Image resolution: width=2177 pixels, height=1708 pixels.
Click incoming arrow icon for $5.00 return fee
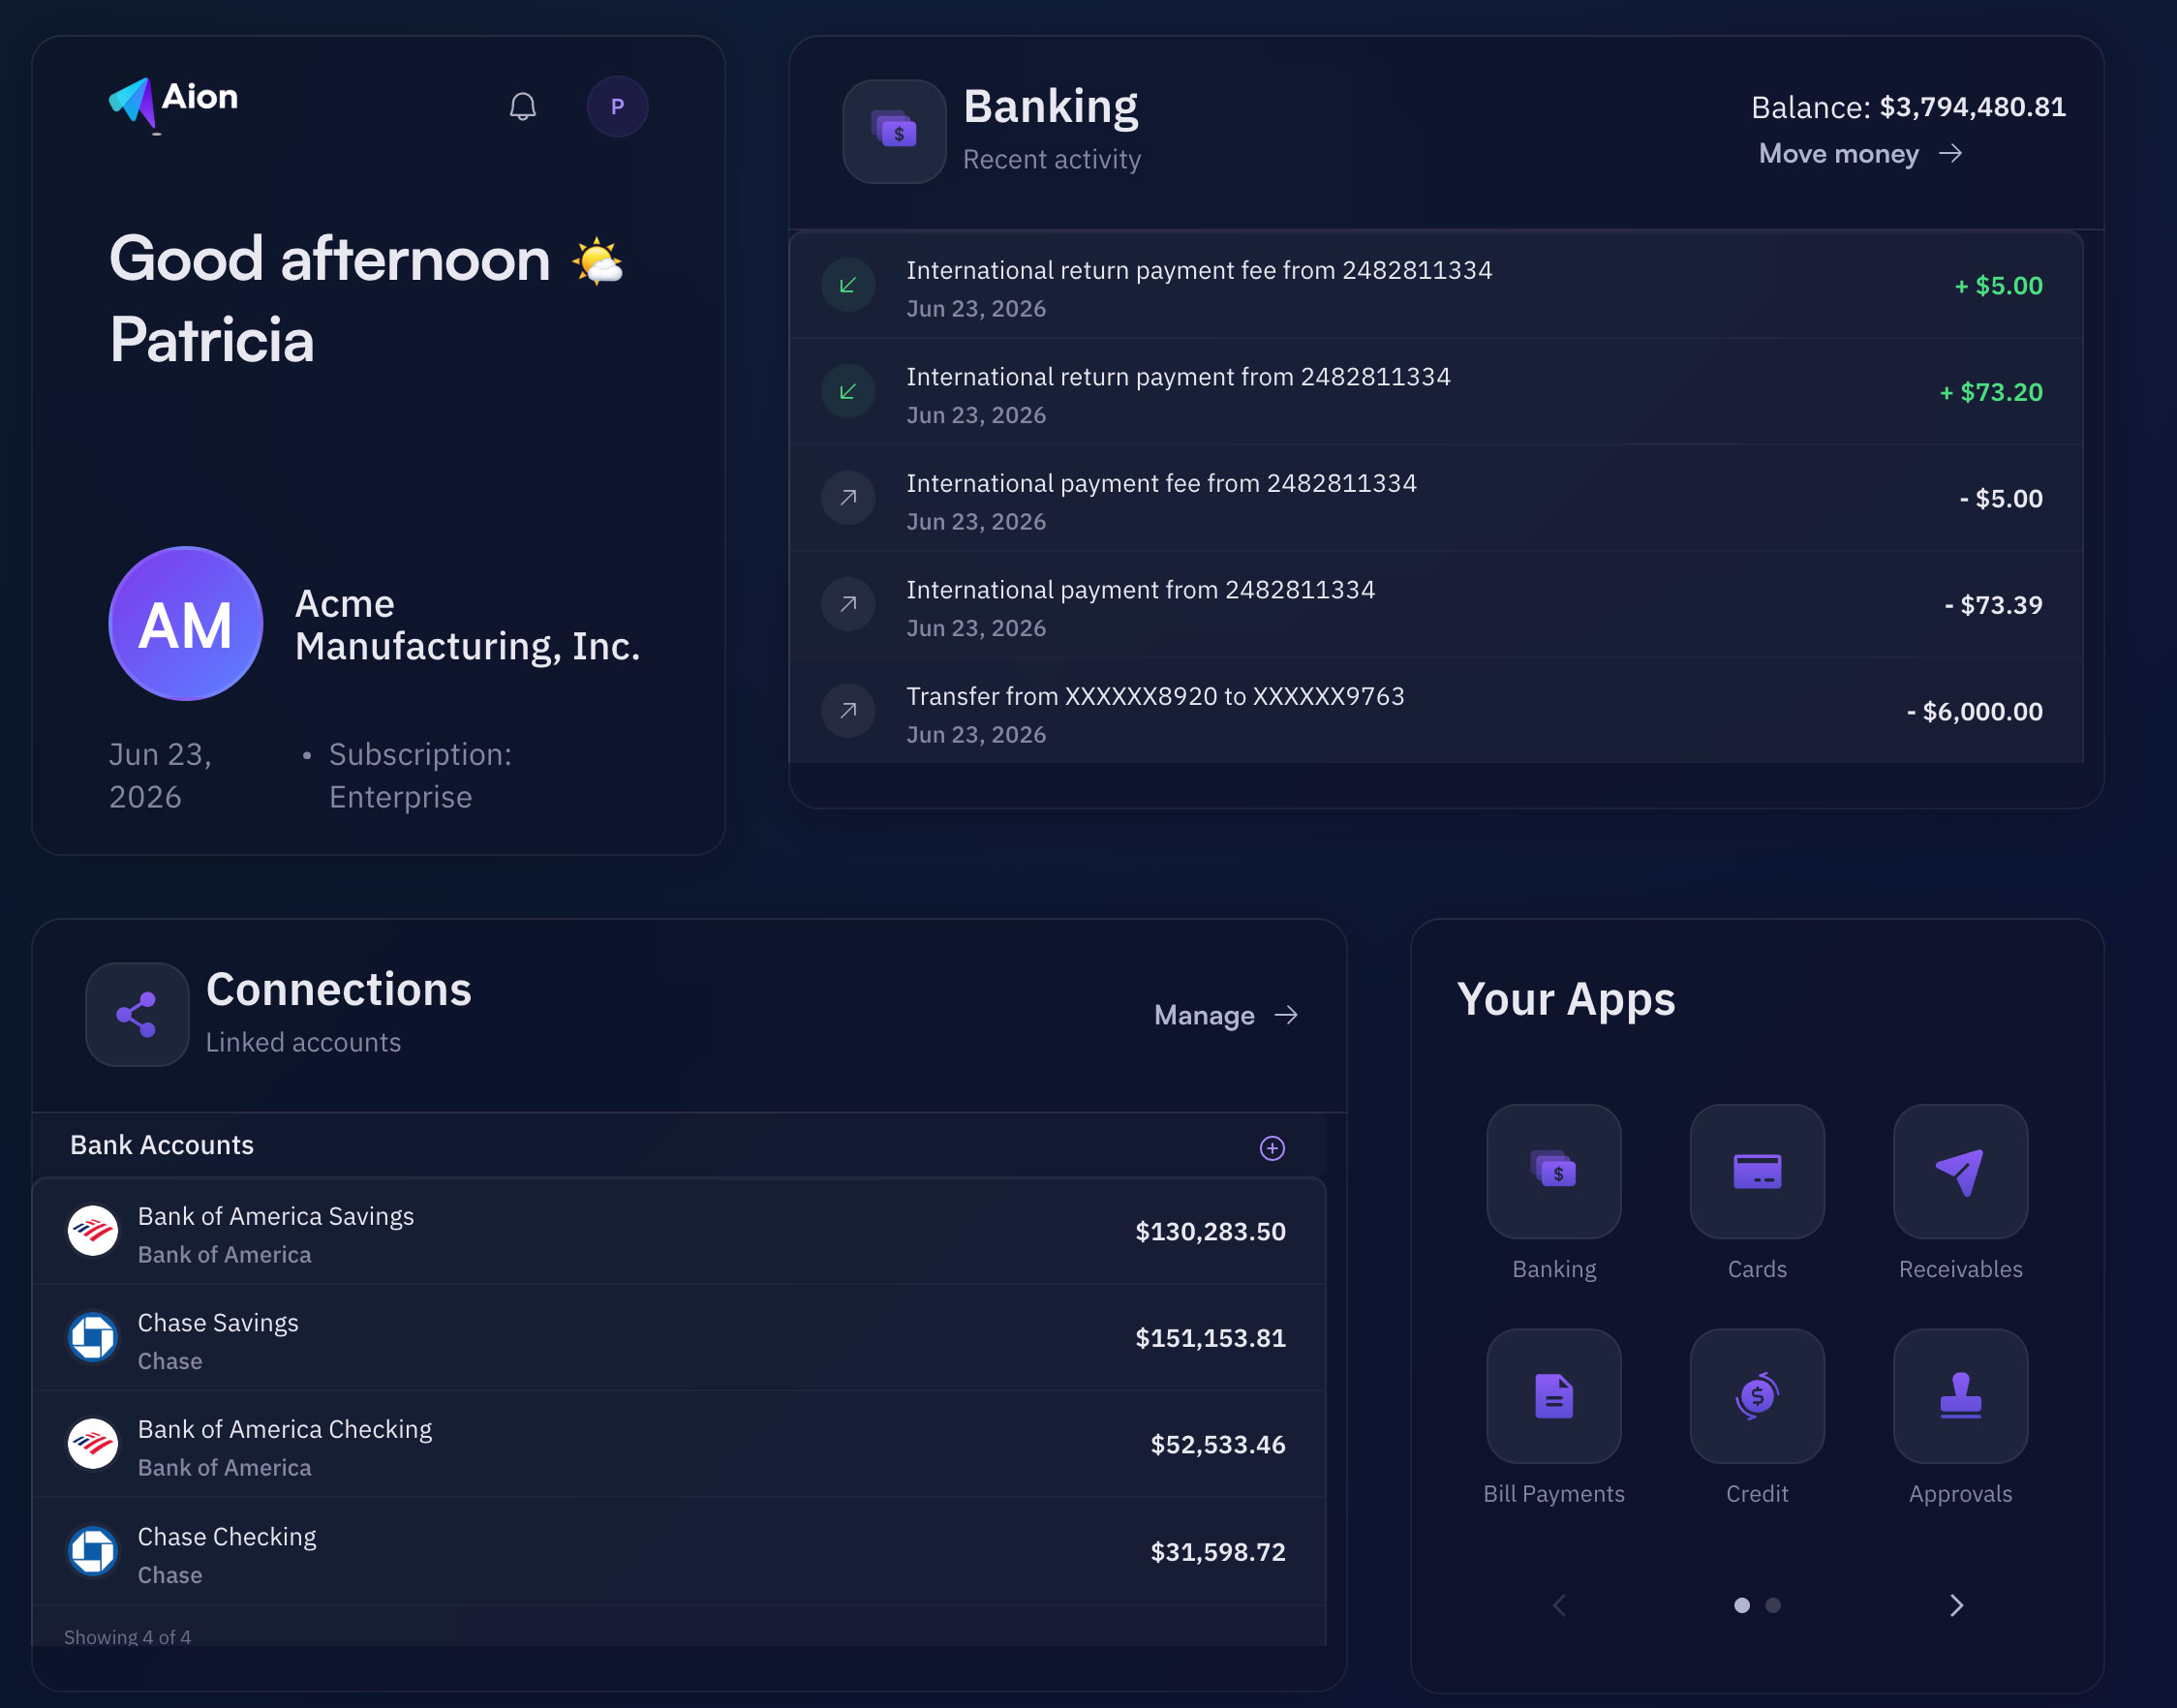[848, 285]
